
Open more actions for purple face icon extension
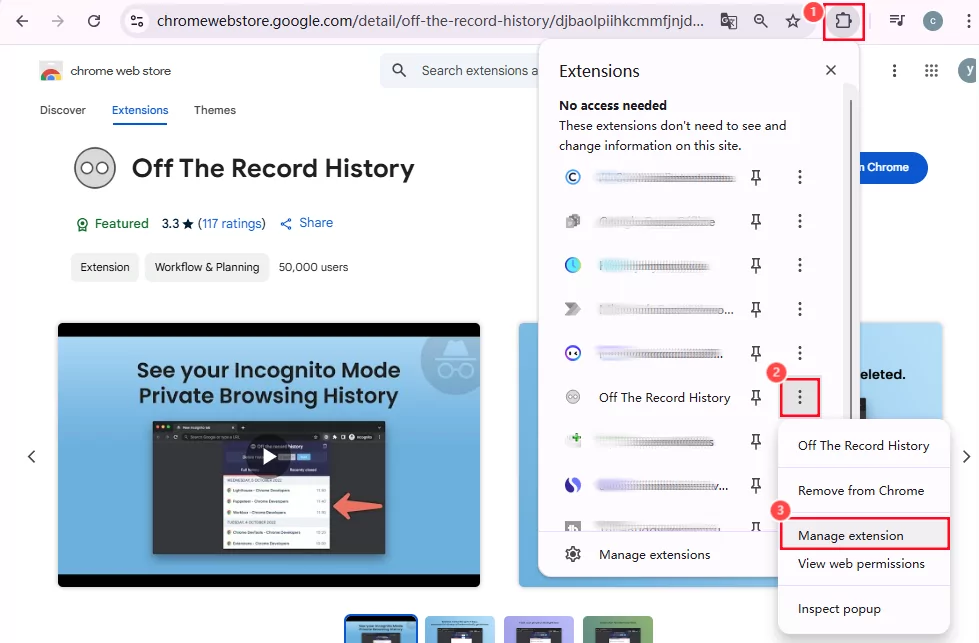799,353
